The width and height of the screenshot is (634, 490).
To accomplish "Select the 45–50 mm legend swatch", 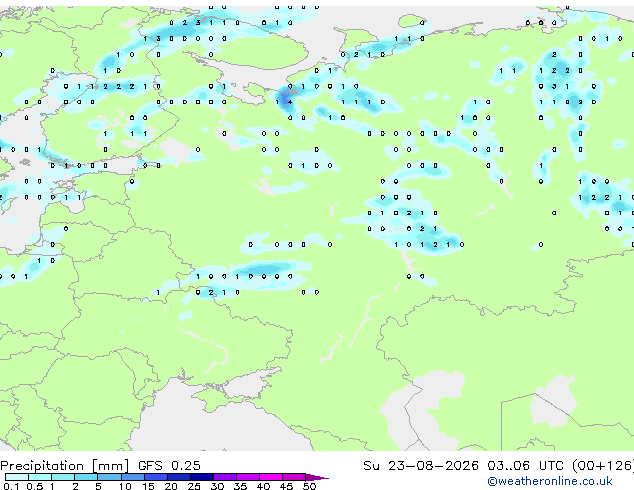I will (x=294, y=477).
